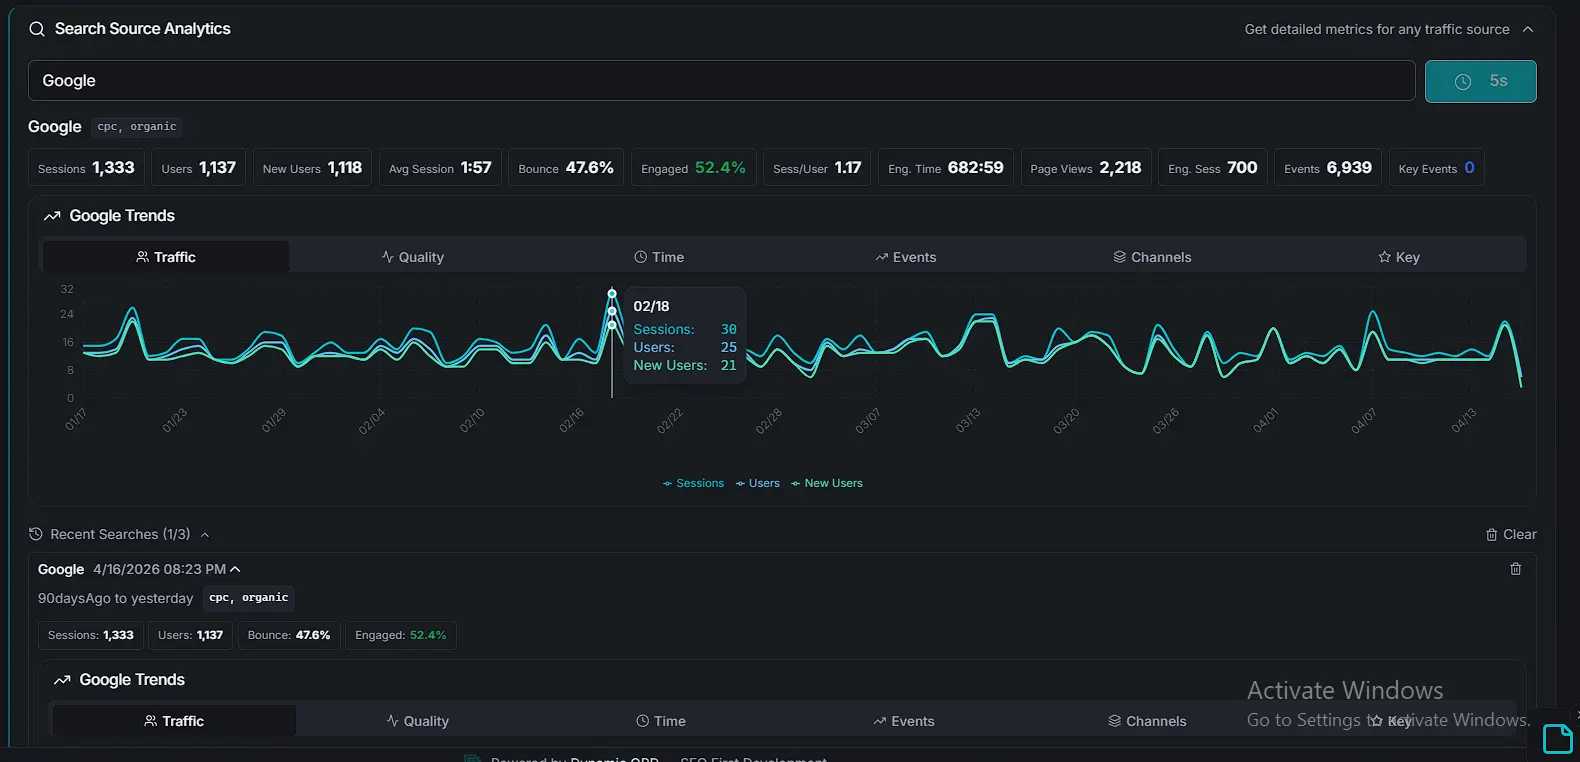Click the Eng. Sess 700 metric card
This screenshot has height=762, width=1580.
tap(1213, 167)
